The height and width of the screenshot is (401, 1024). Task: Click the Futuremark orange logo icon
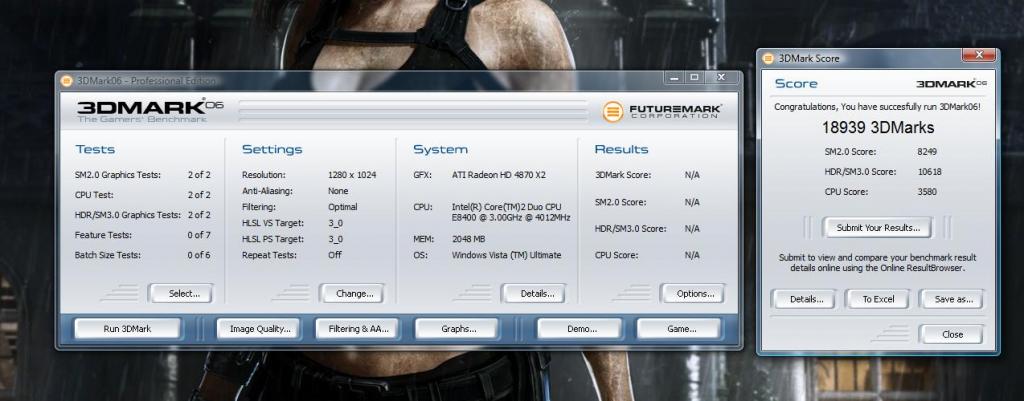pyautogui.click(x=613, y=112)
